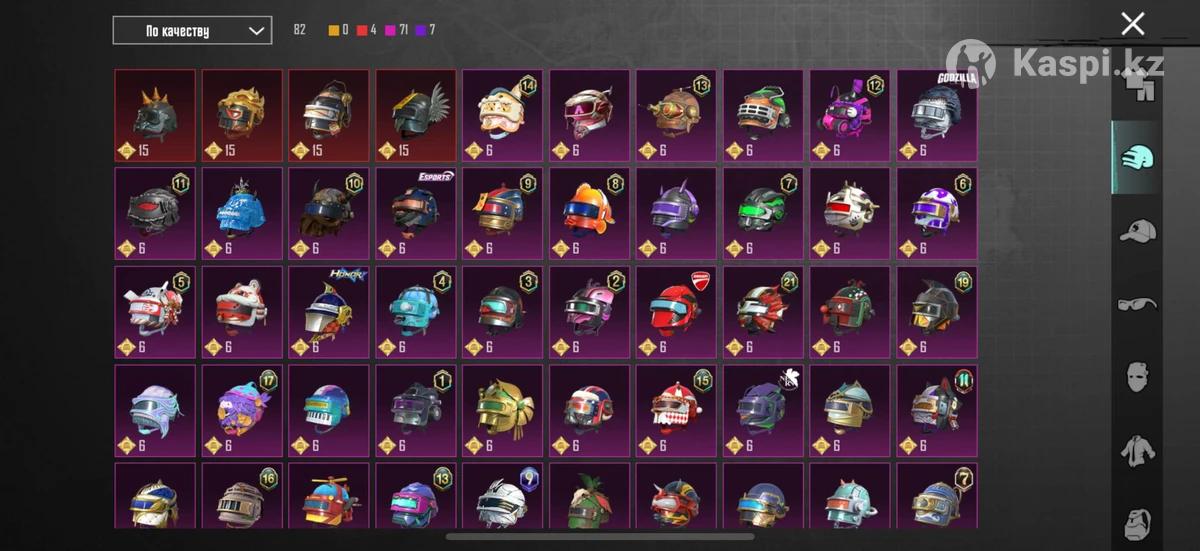Open the sunglasses category icon
This screenshot has height=551, width=1200.
(x=1137, y=303)
